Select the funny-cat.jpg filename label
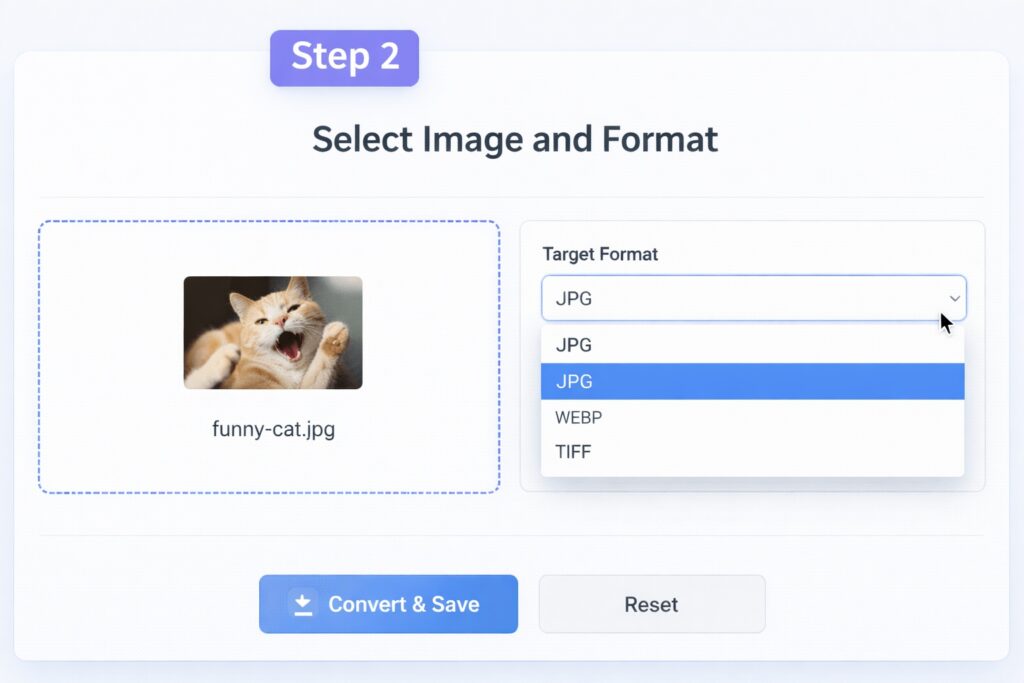Viewport: 1024px width, 683px height. click(x=271, y=430)
